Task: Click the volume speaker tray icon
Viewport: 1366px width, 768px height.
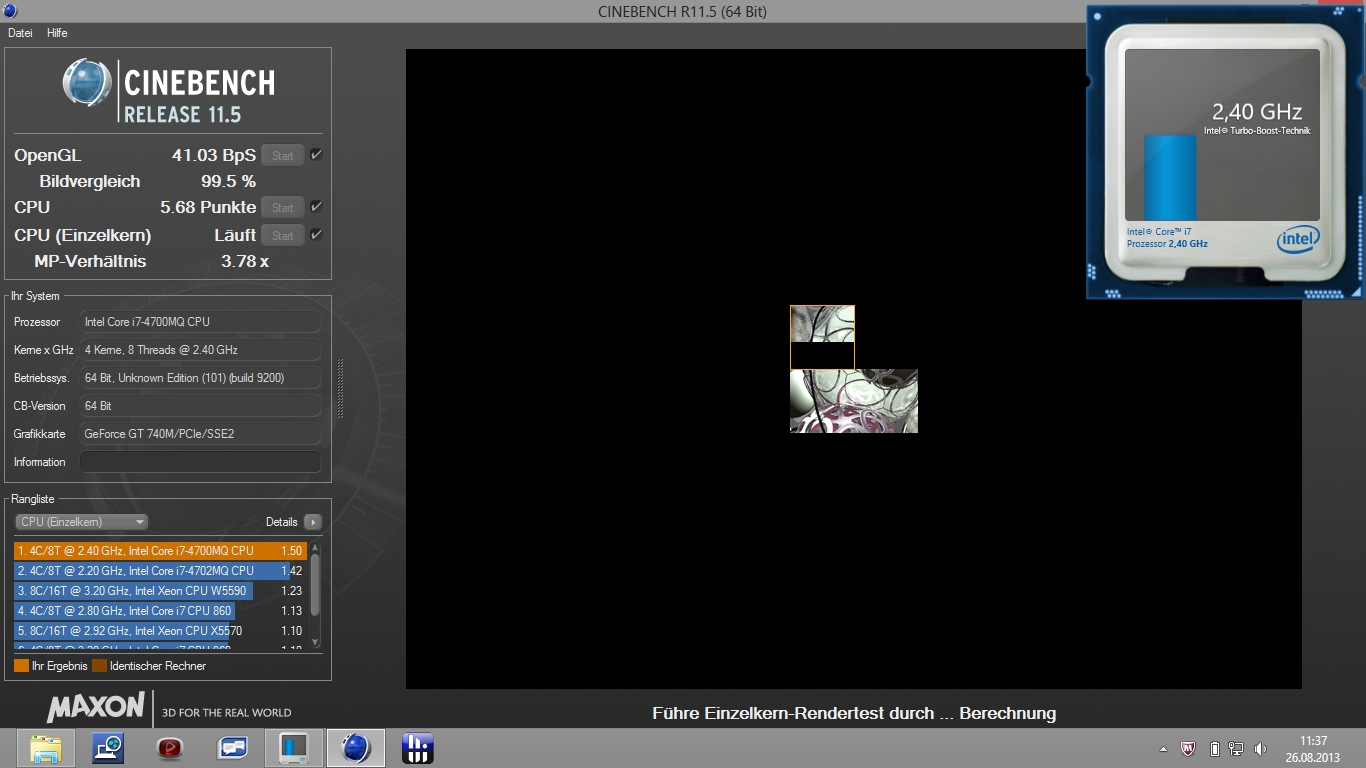Action: tap(1260, 749)
